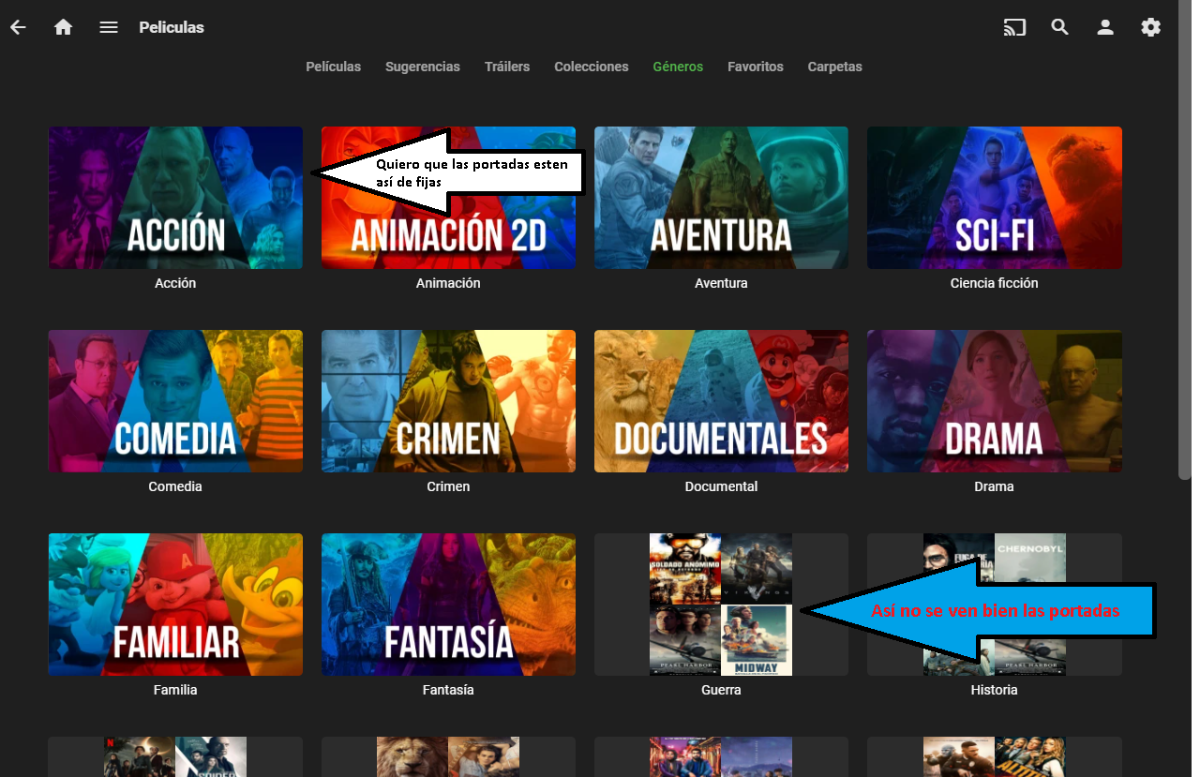Open the hamburger menu
This screenshot has width=1200, height=777.
(109, 27)
